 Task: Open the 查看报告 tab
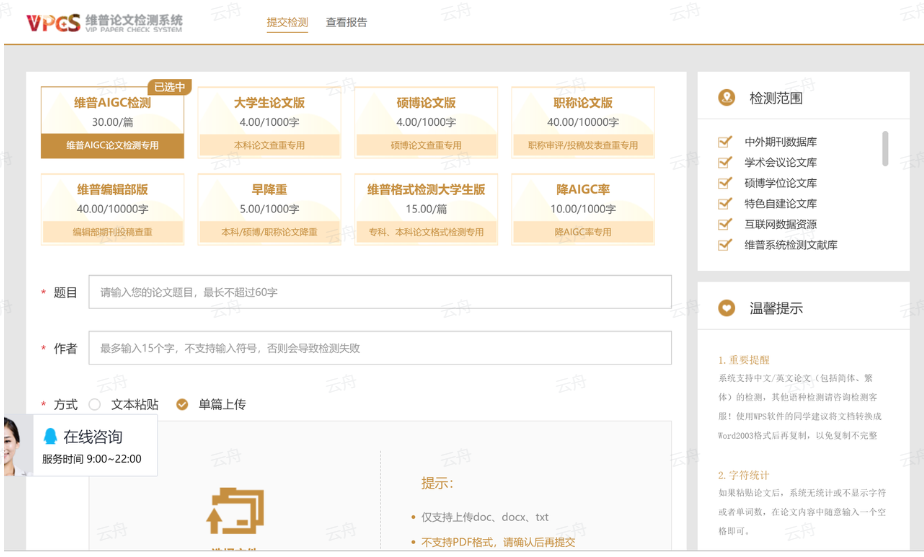[x=346, y=22]
